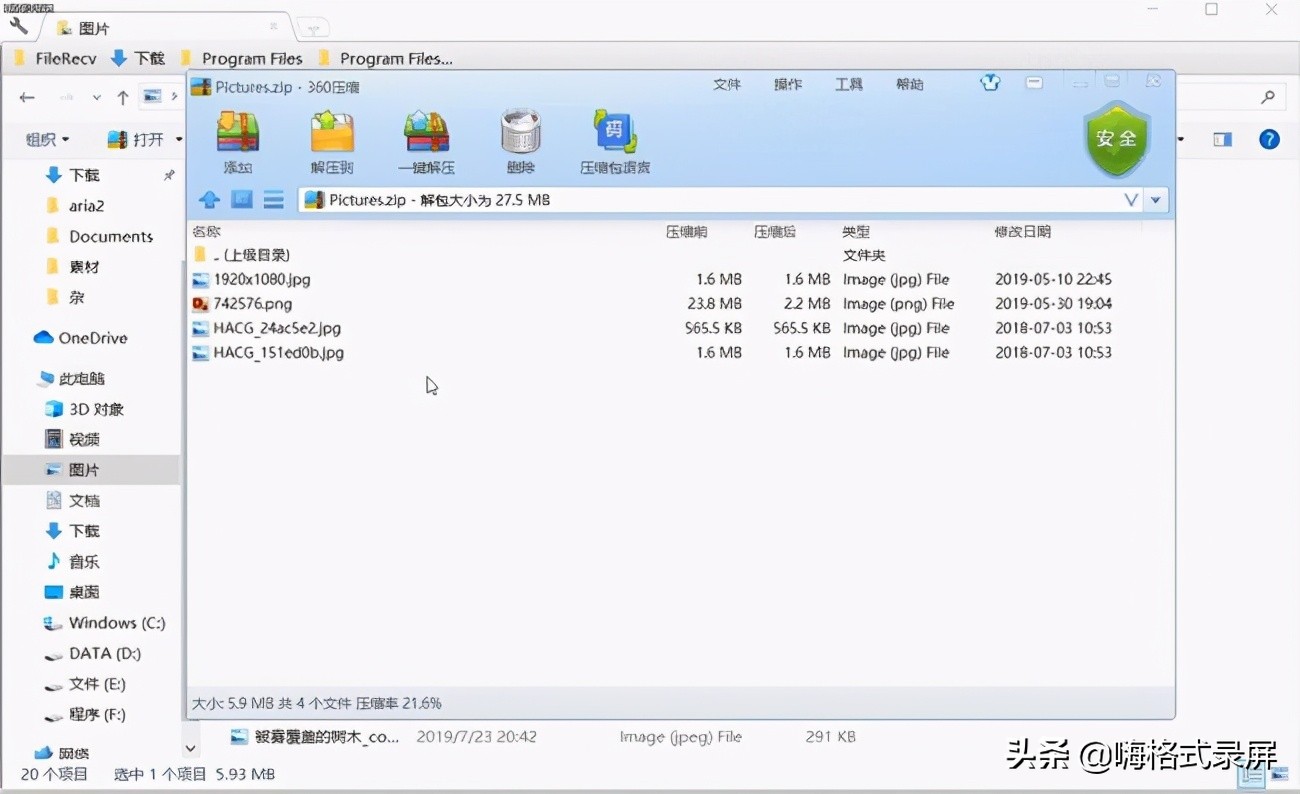
Task: Click the wrench icon in the Explorer title bar
Action: point(19,26)
